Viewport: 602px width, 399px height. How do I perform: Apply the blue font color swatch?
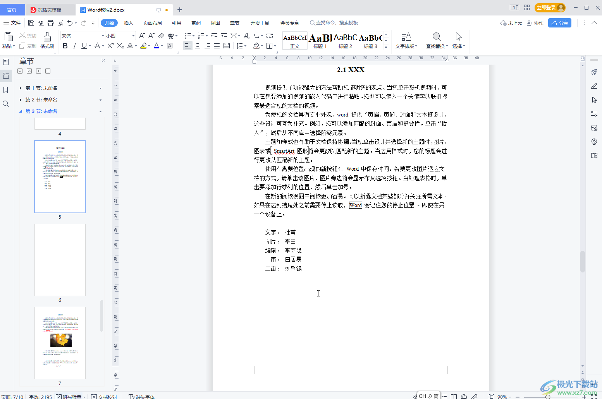point(156,46)
